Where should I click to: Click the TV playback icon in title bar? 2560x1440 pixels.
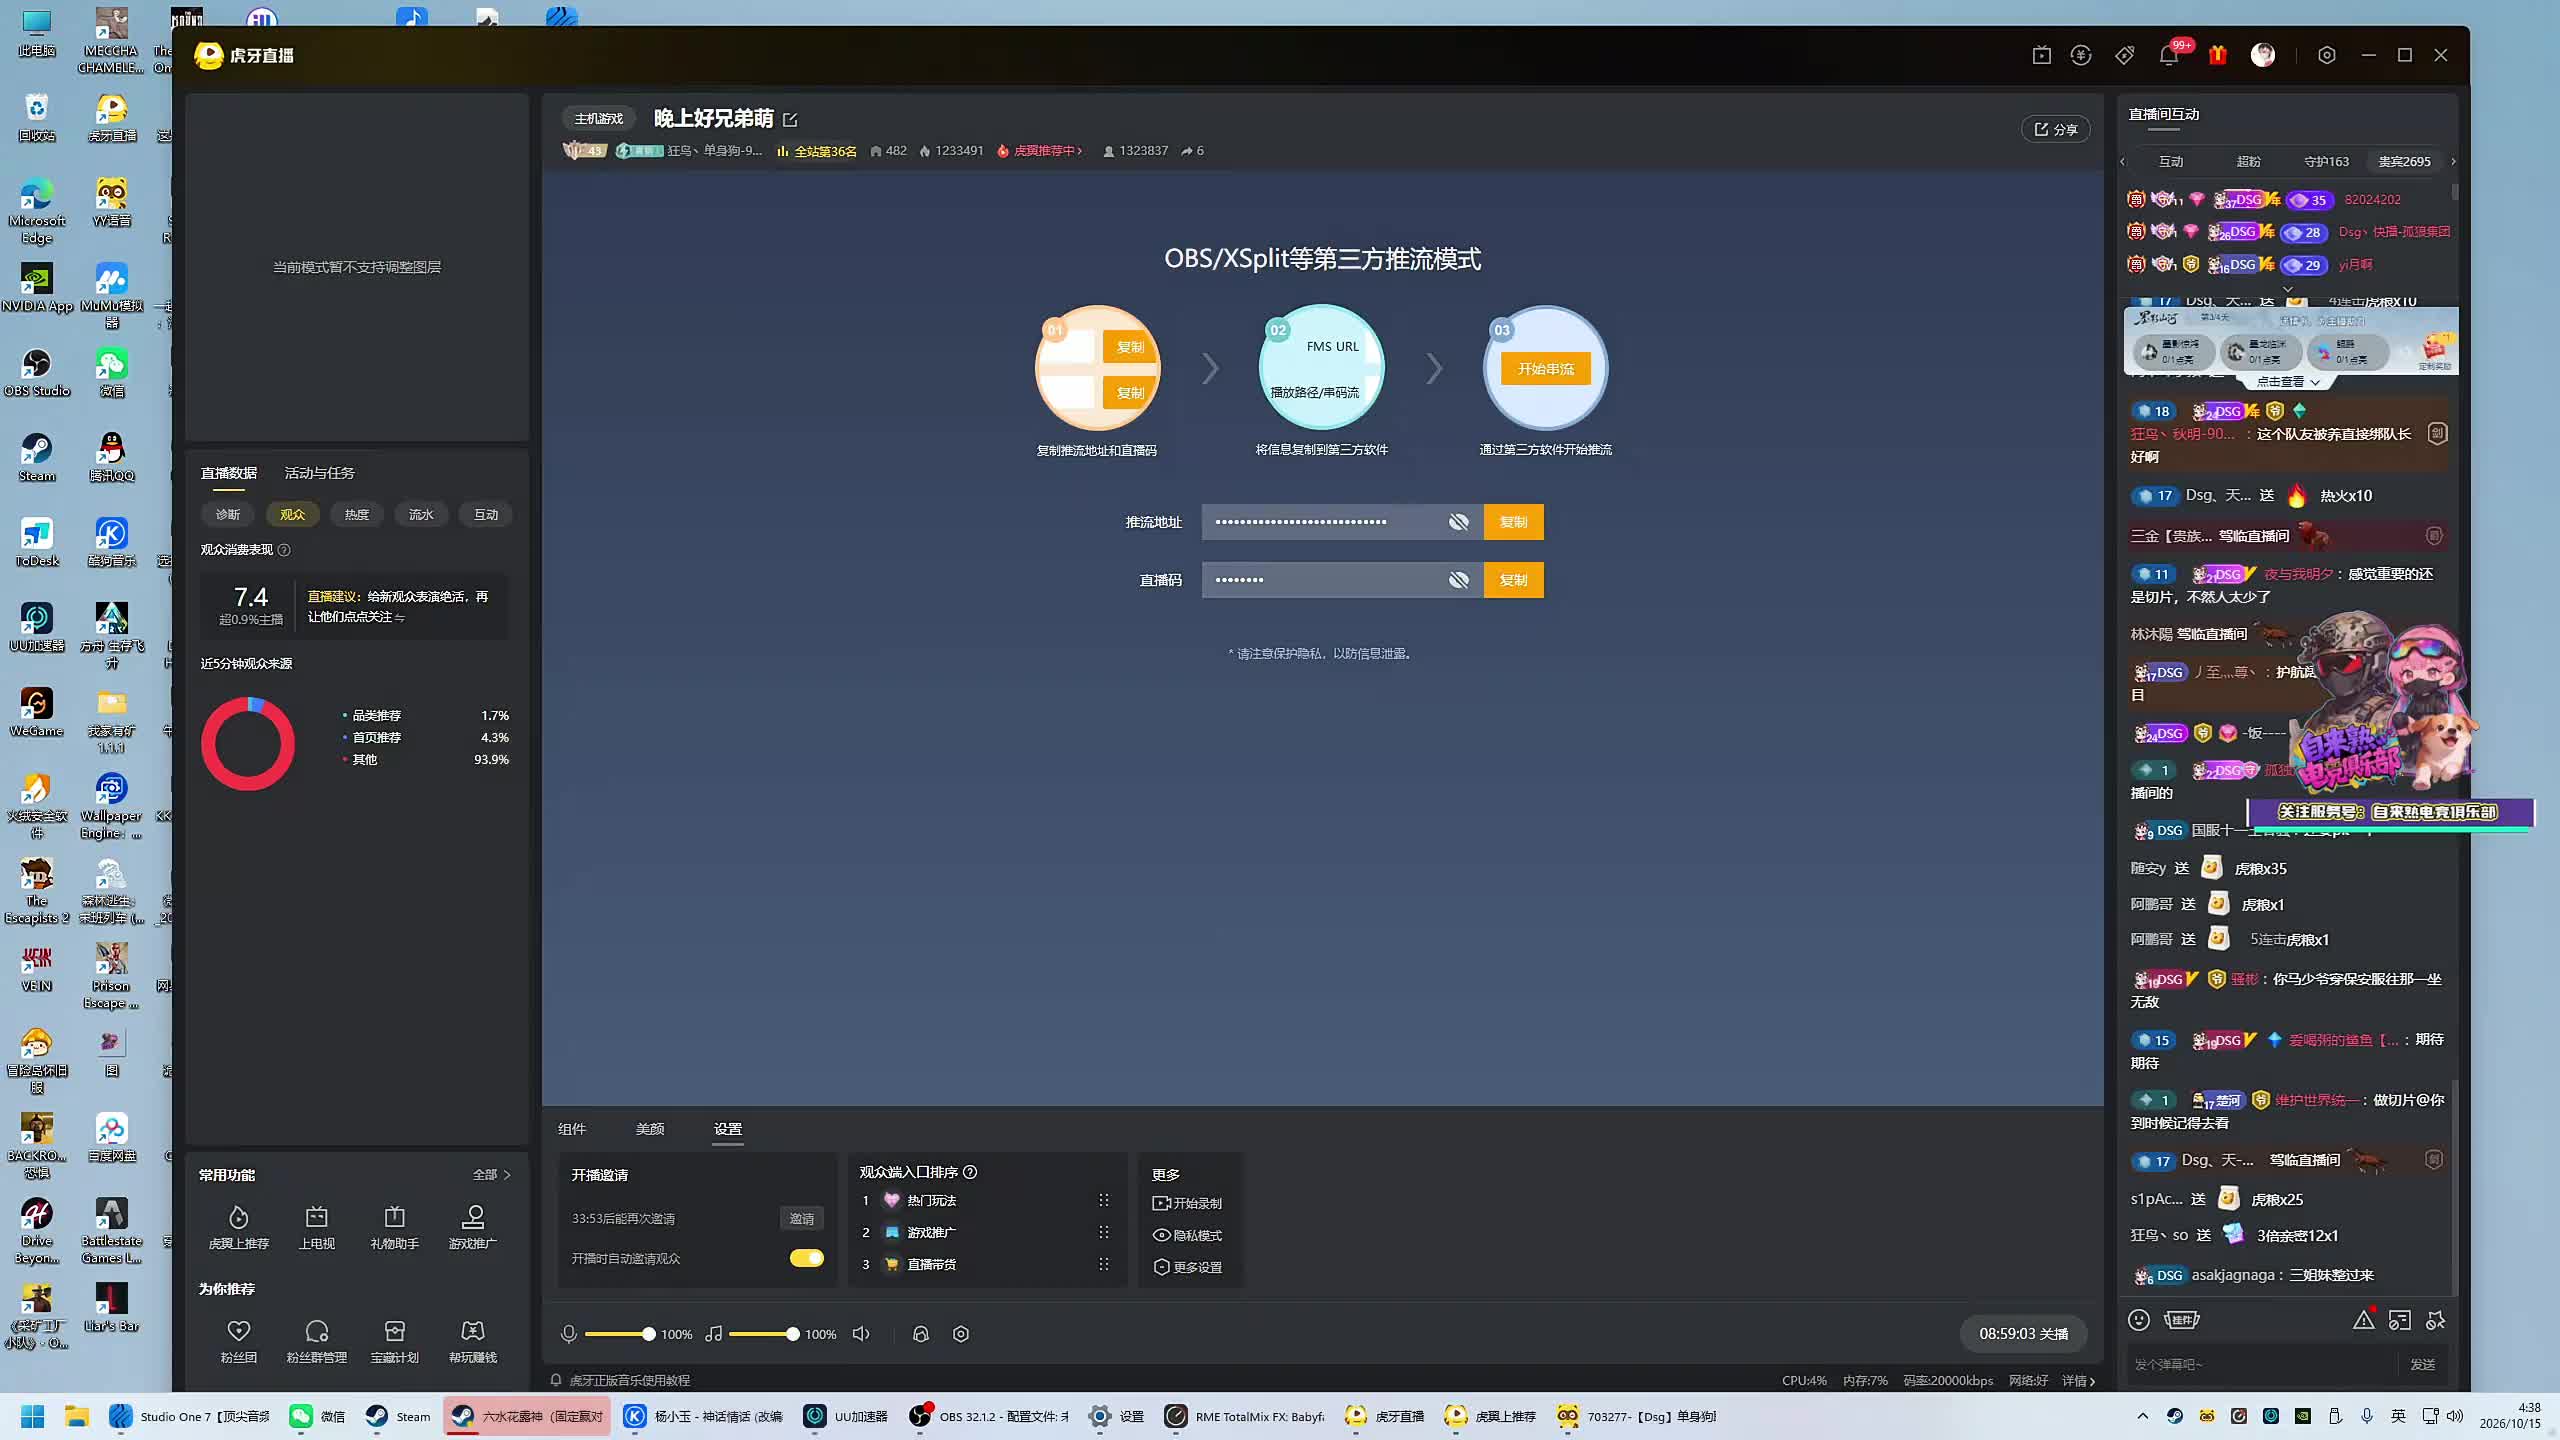[2042, 55]
